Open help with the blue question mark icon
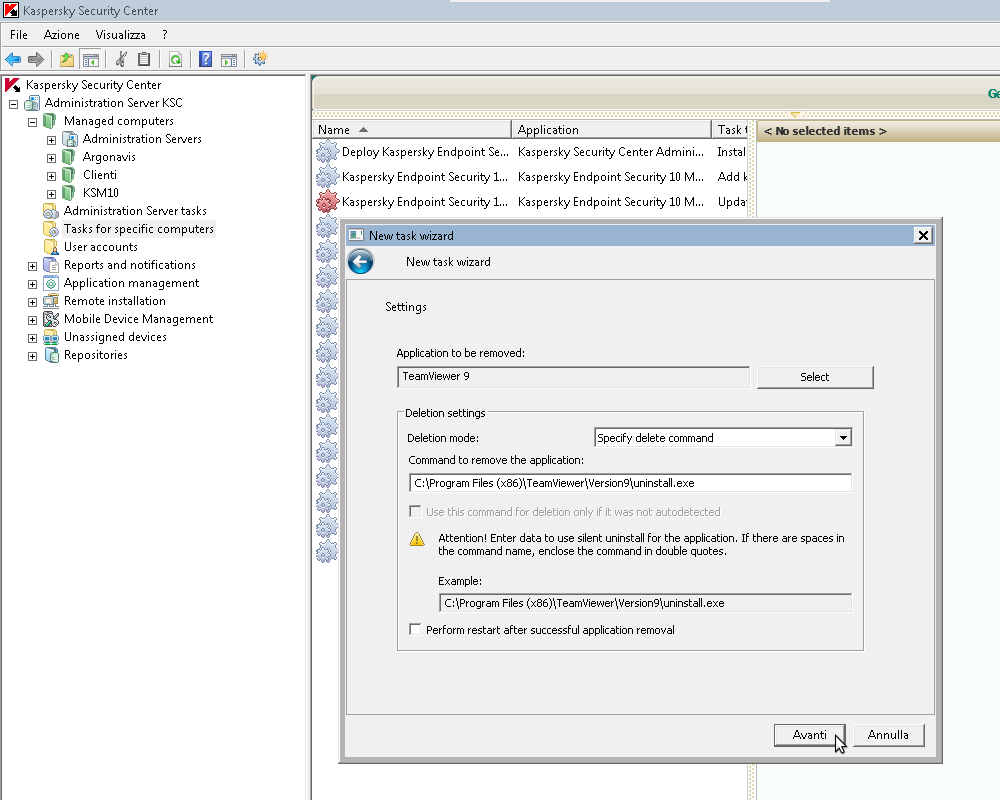This screenshot has height=800, width=1000. click(x=205, y=59)
